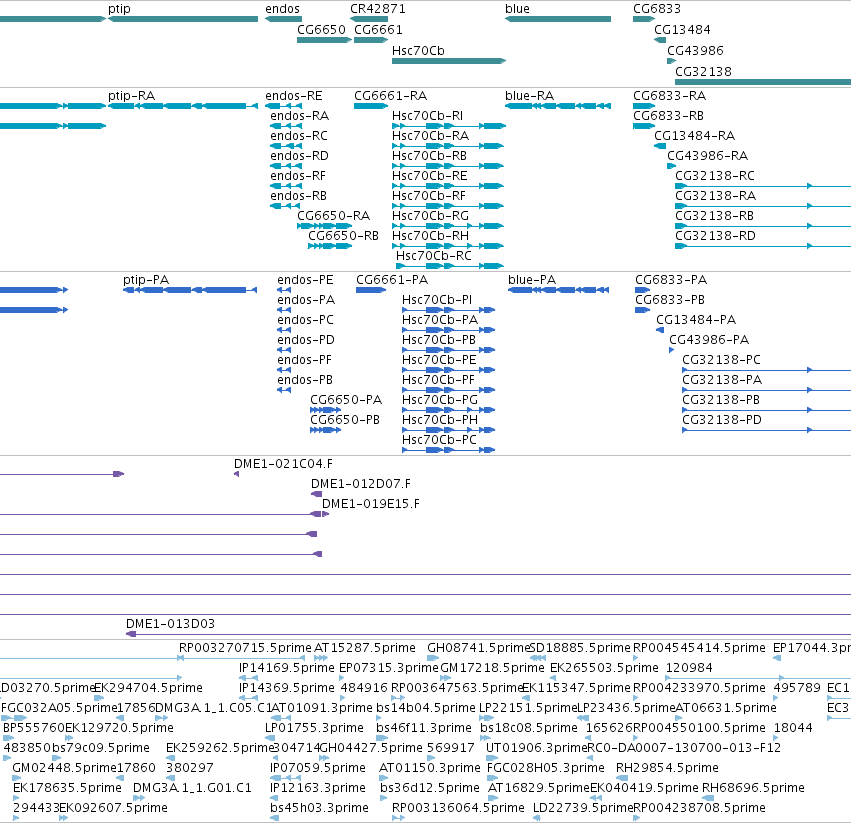The image size is (851, 823).
Task: Select the GH08741.5prime EST label
Action: (478, 648)
